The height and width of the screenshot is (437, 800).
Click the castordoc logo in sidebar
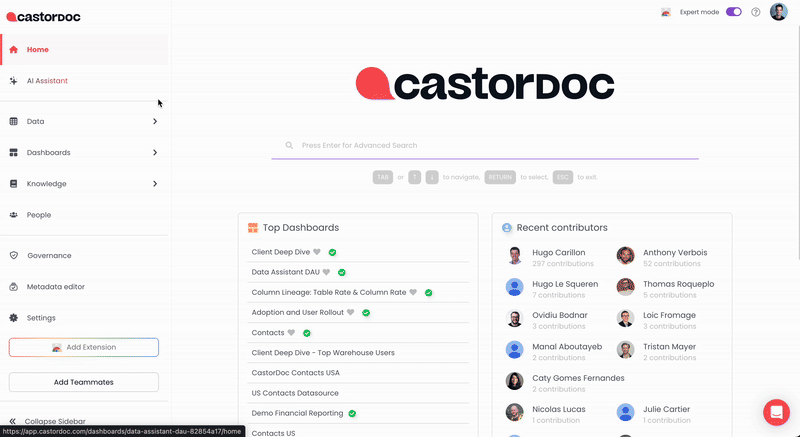[43, 17]
